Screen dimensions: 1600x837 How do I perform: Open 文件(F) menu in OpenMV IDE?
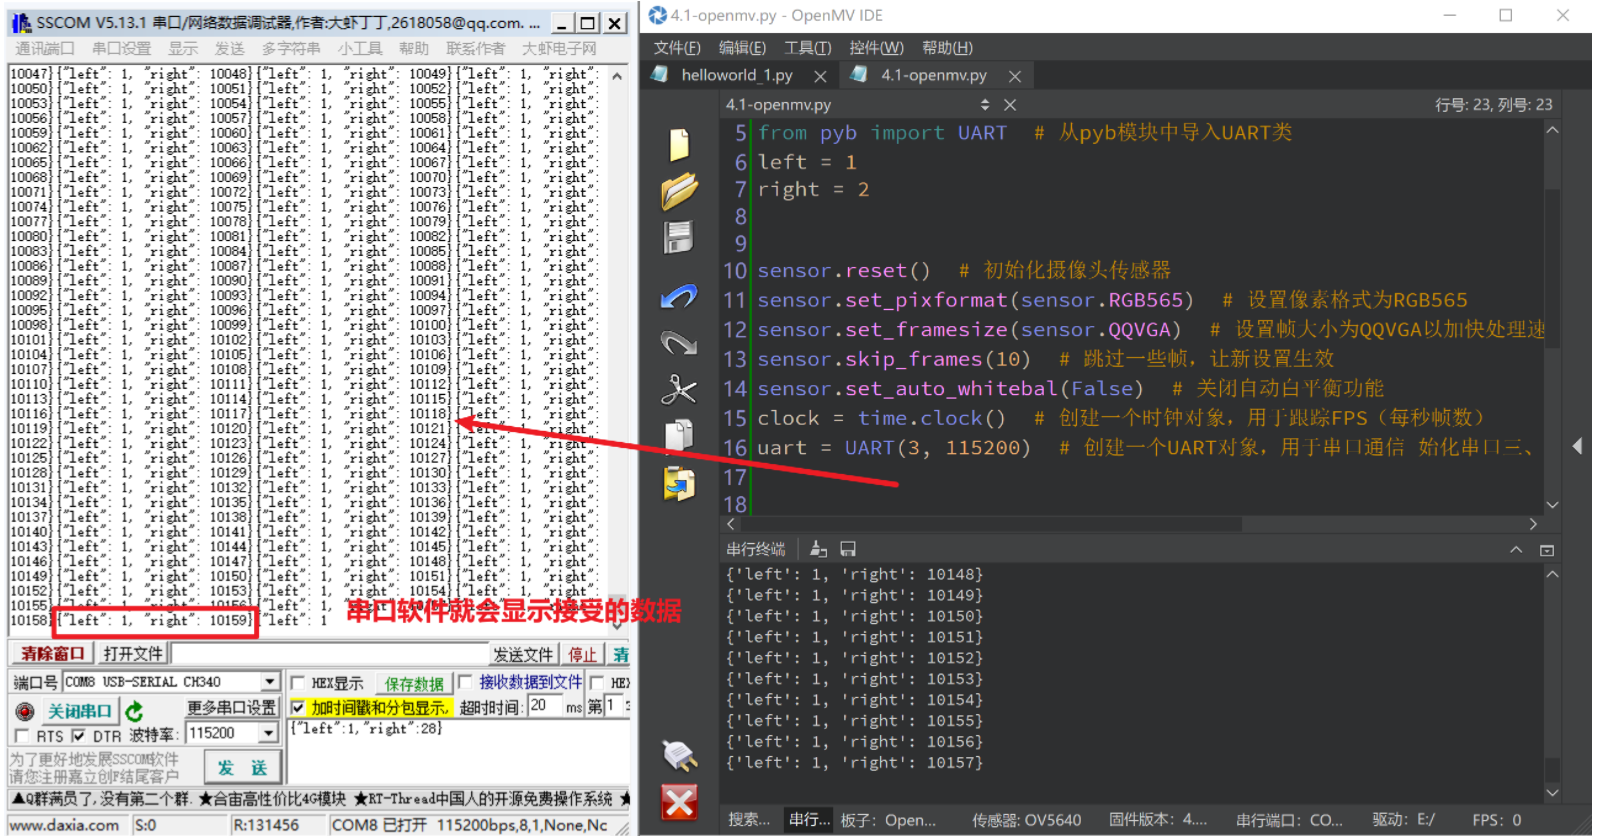coord(677,48)
